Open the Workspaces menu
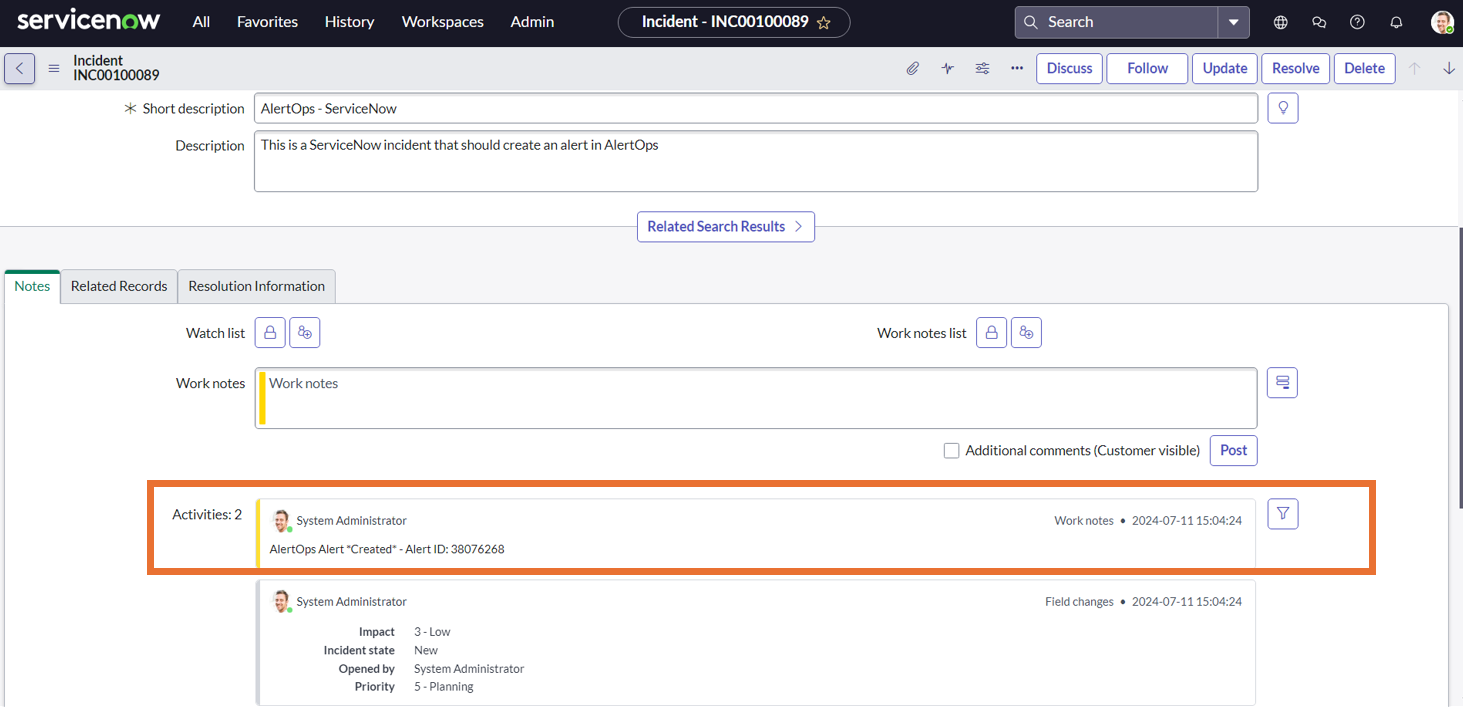This screenshot has height=707, width=1463. pyautogui.click(x=442, y=21)
